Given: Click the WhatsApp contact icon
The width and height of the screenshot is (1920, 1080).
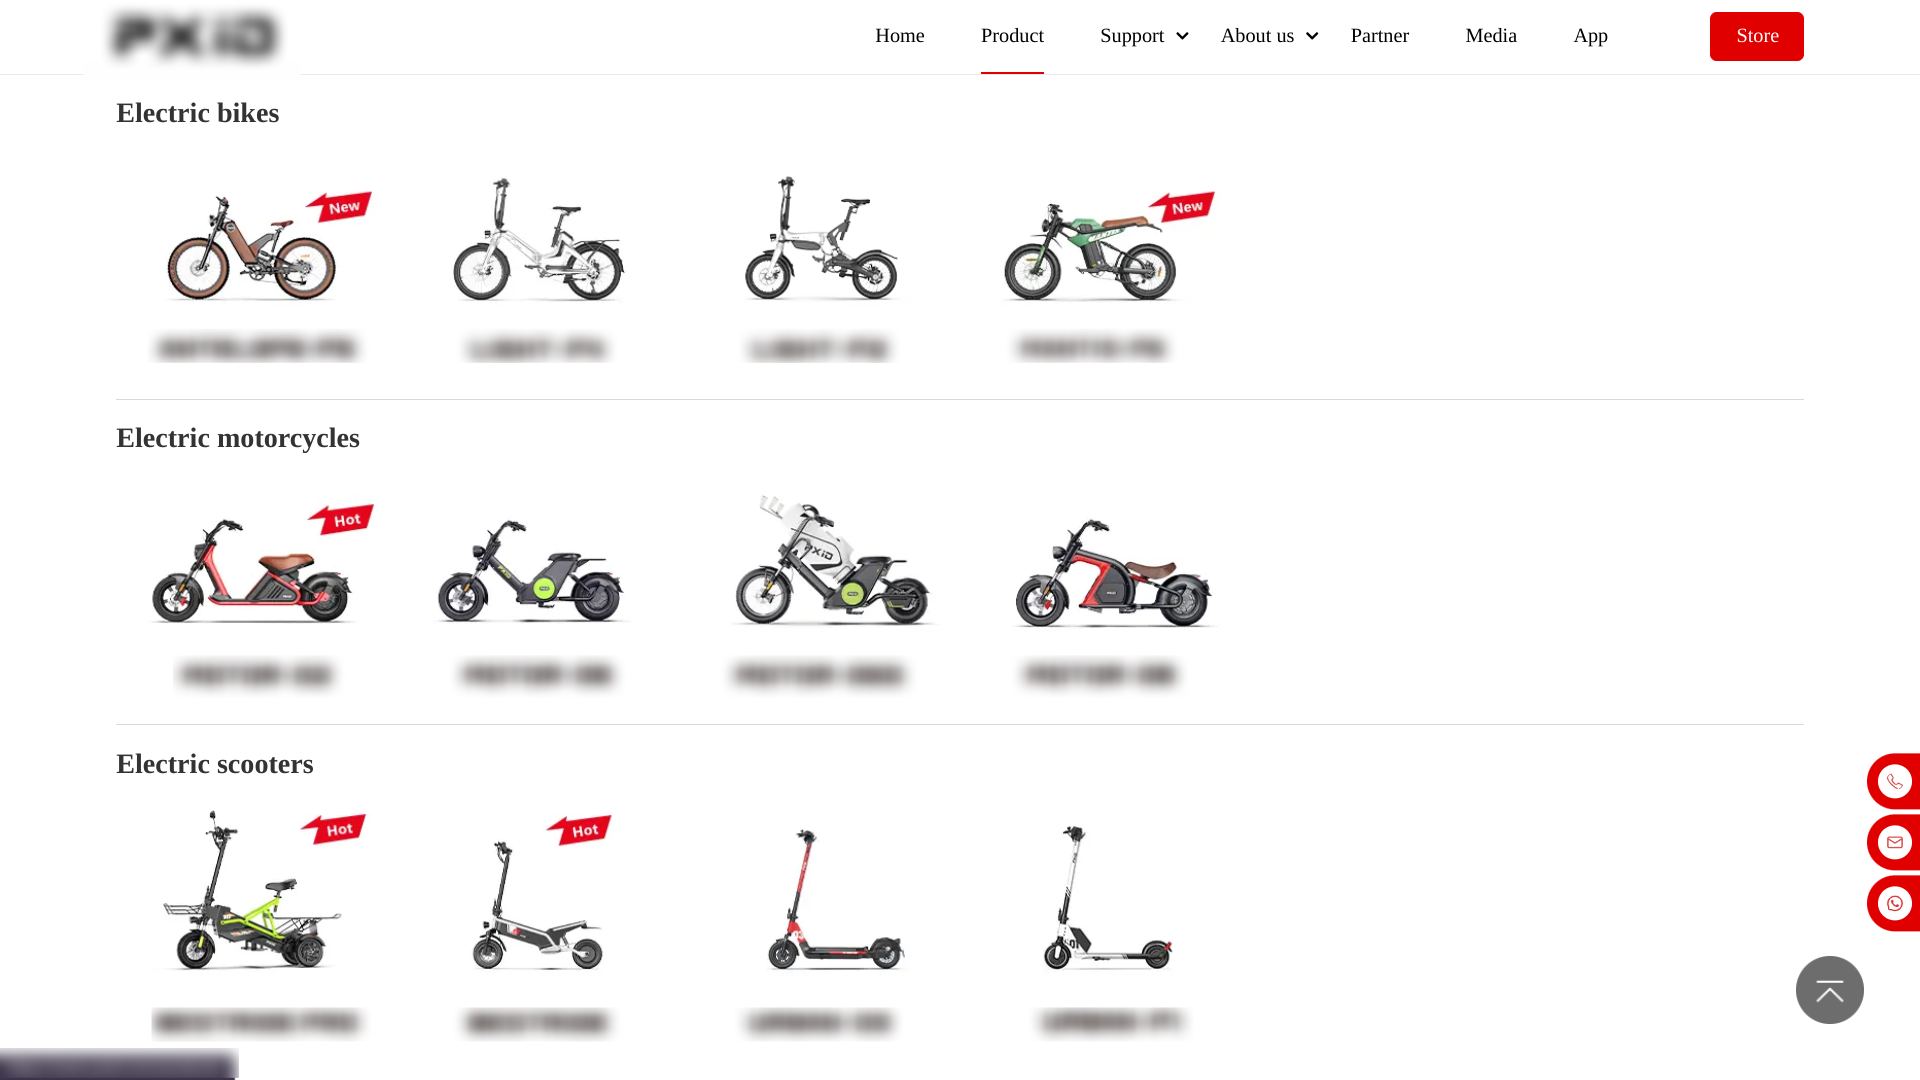Looking at the screenshot, I should 1894,903.
